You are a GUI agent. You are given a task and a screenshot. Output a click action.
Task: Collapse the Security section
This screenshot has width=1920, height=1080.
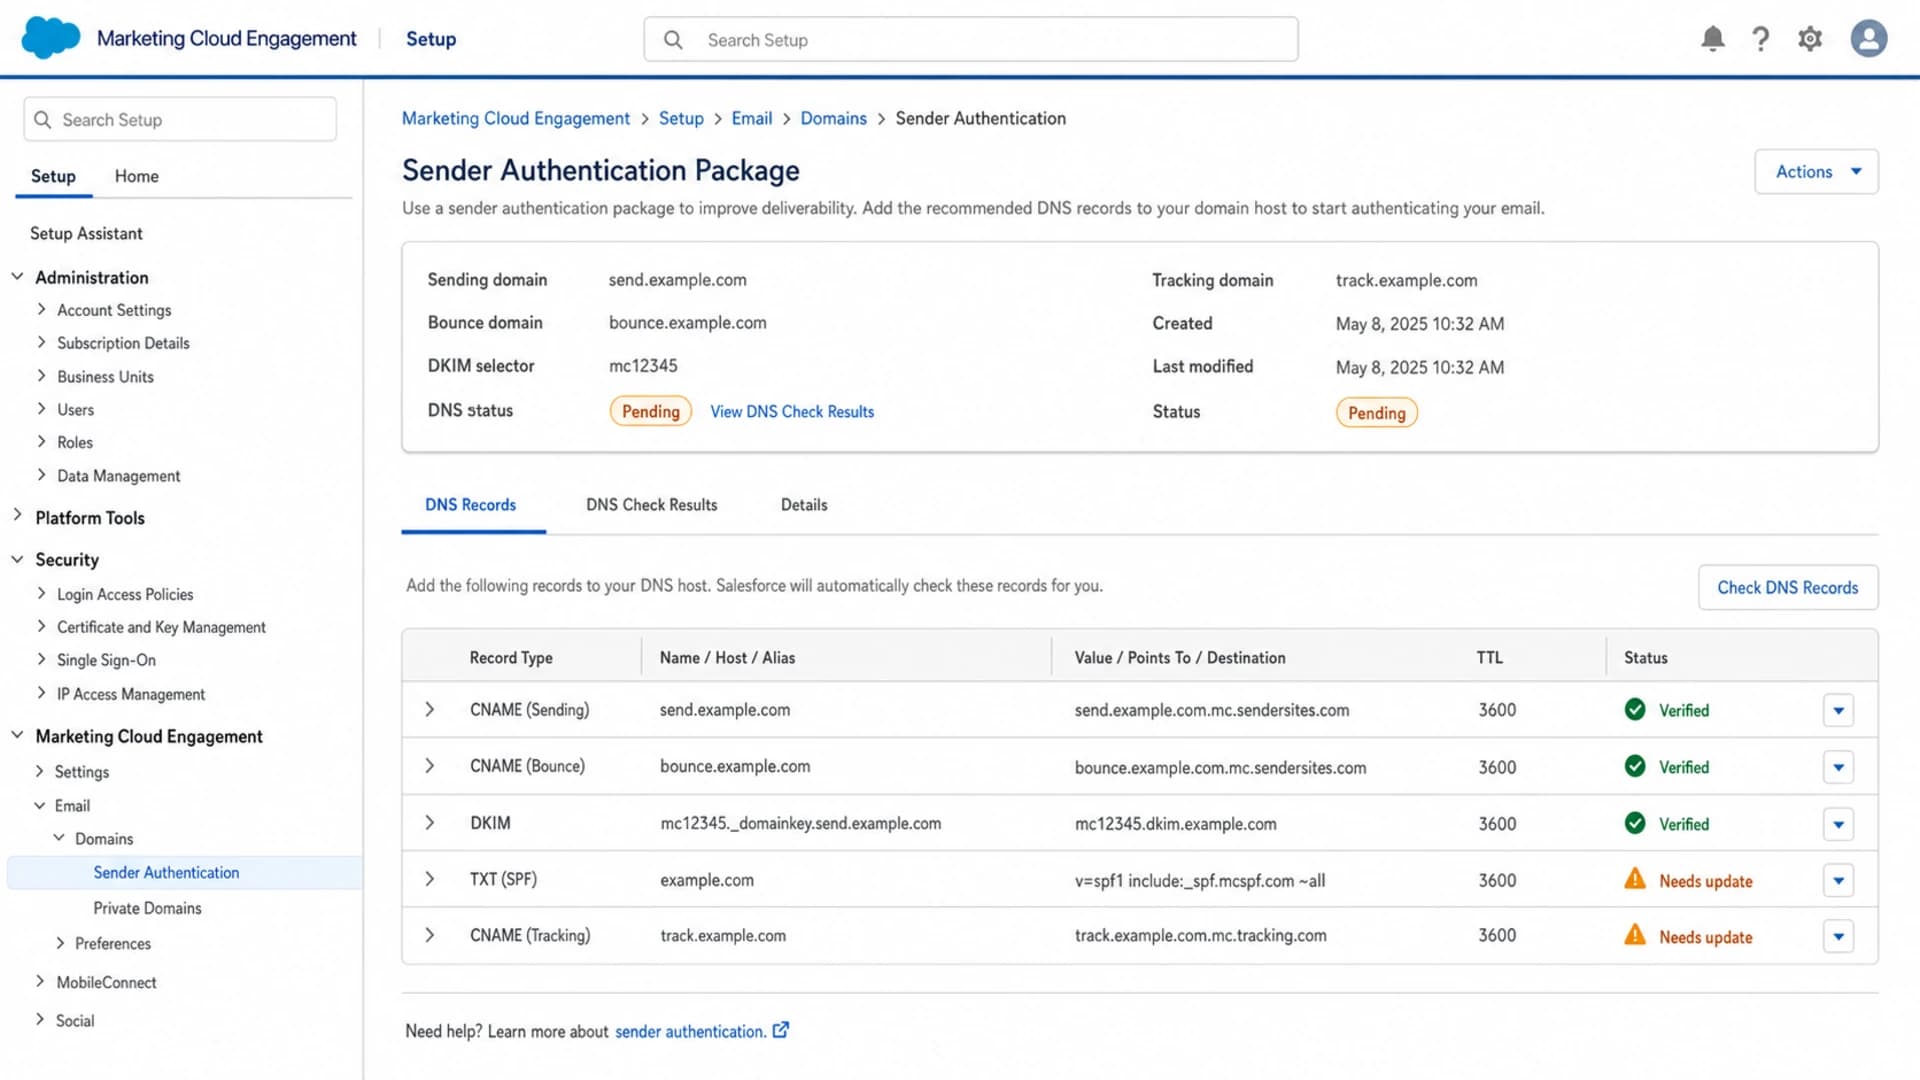point(17,559)
